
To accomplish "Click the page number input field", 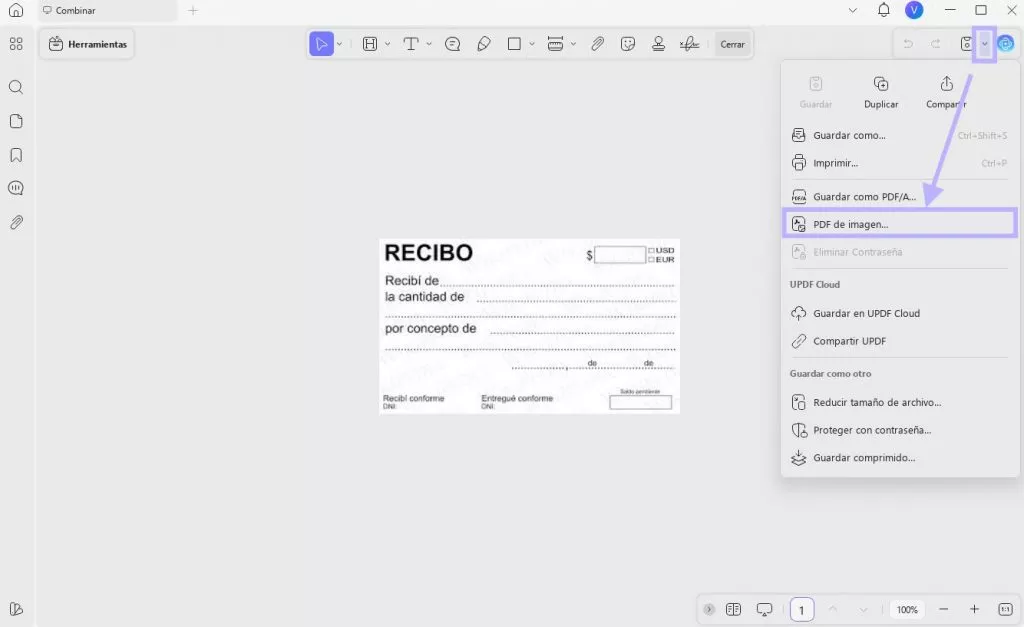I will coord(801,609).
